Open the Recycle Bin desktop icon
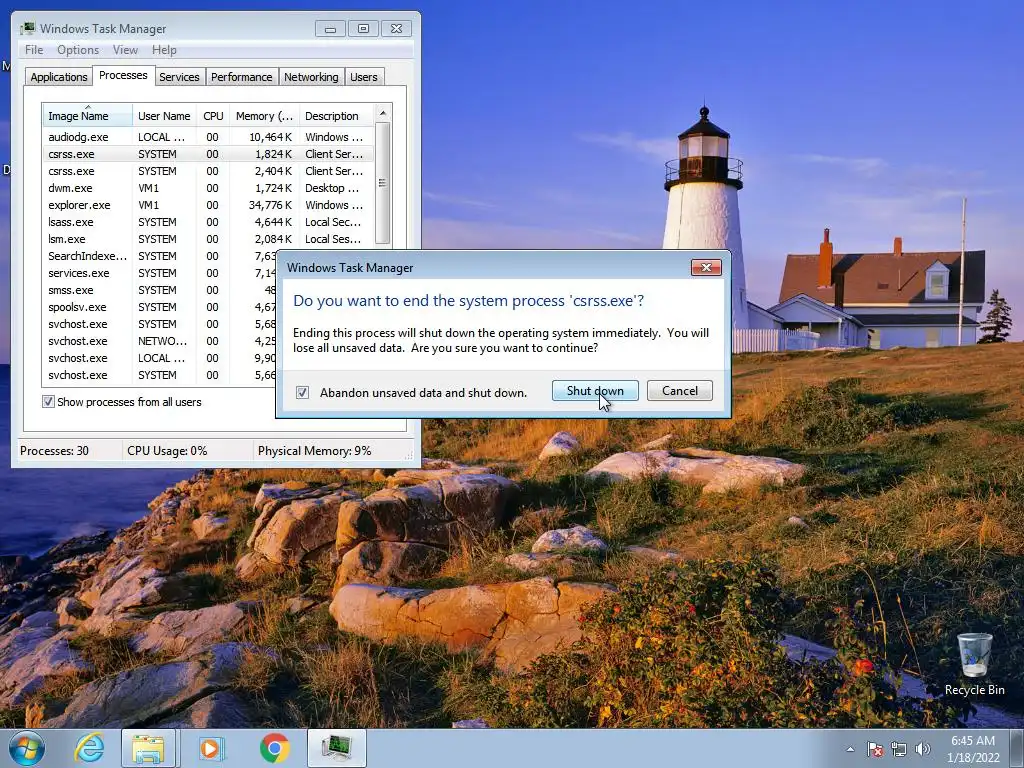The width and height of the screenshot is (1024, 768). point(974,664)
